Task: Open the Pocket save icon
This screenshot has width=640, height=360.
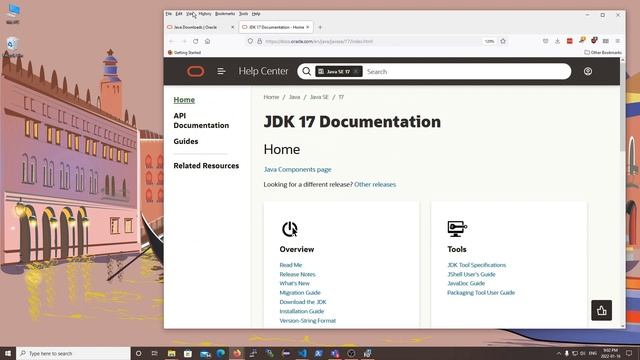Action: click(x=545, y=41)
